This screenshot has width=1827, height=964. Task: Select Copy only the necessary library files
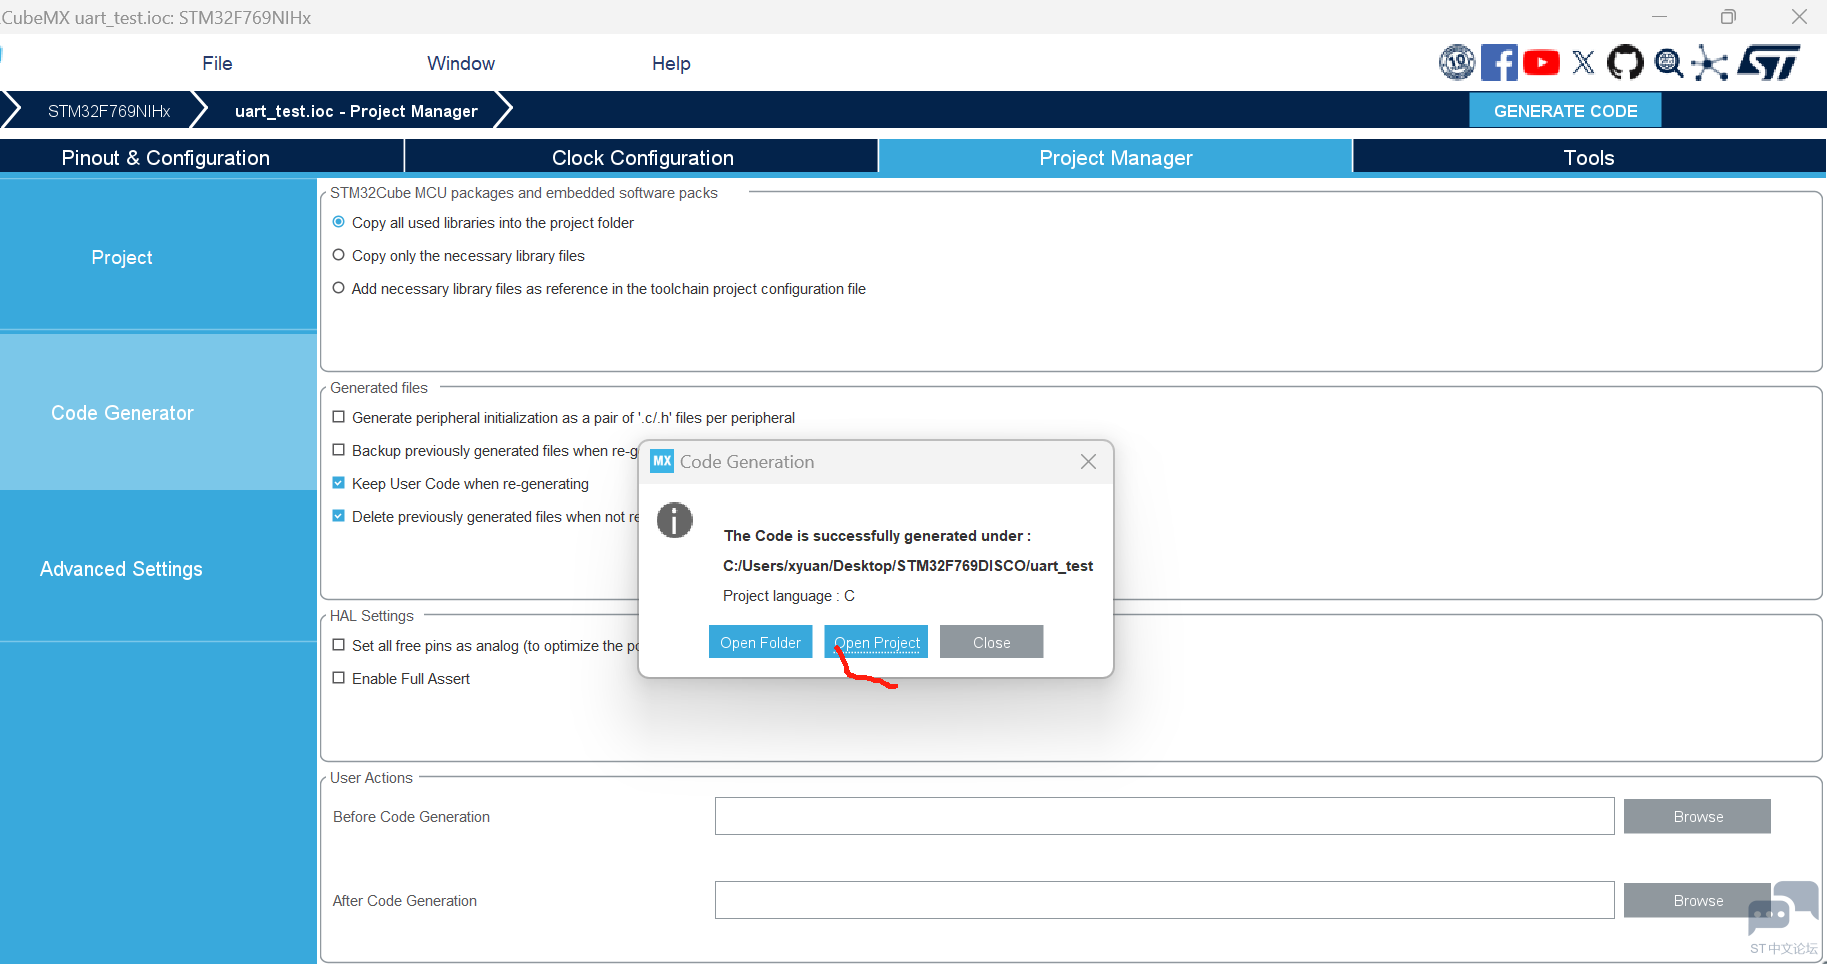339,255
